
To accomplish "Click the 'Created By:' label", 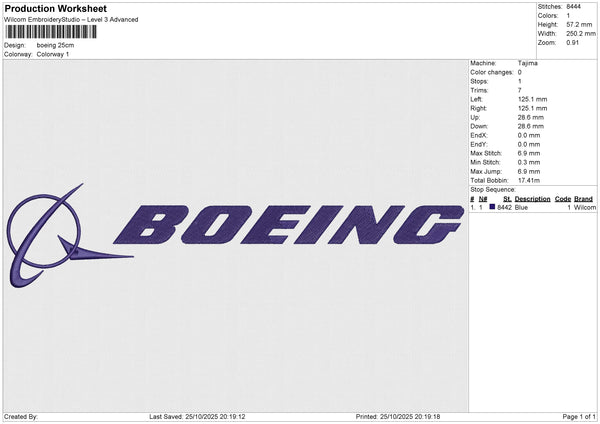I will (x=21, y=417).
